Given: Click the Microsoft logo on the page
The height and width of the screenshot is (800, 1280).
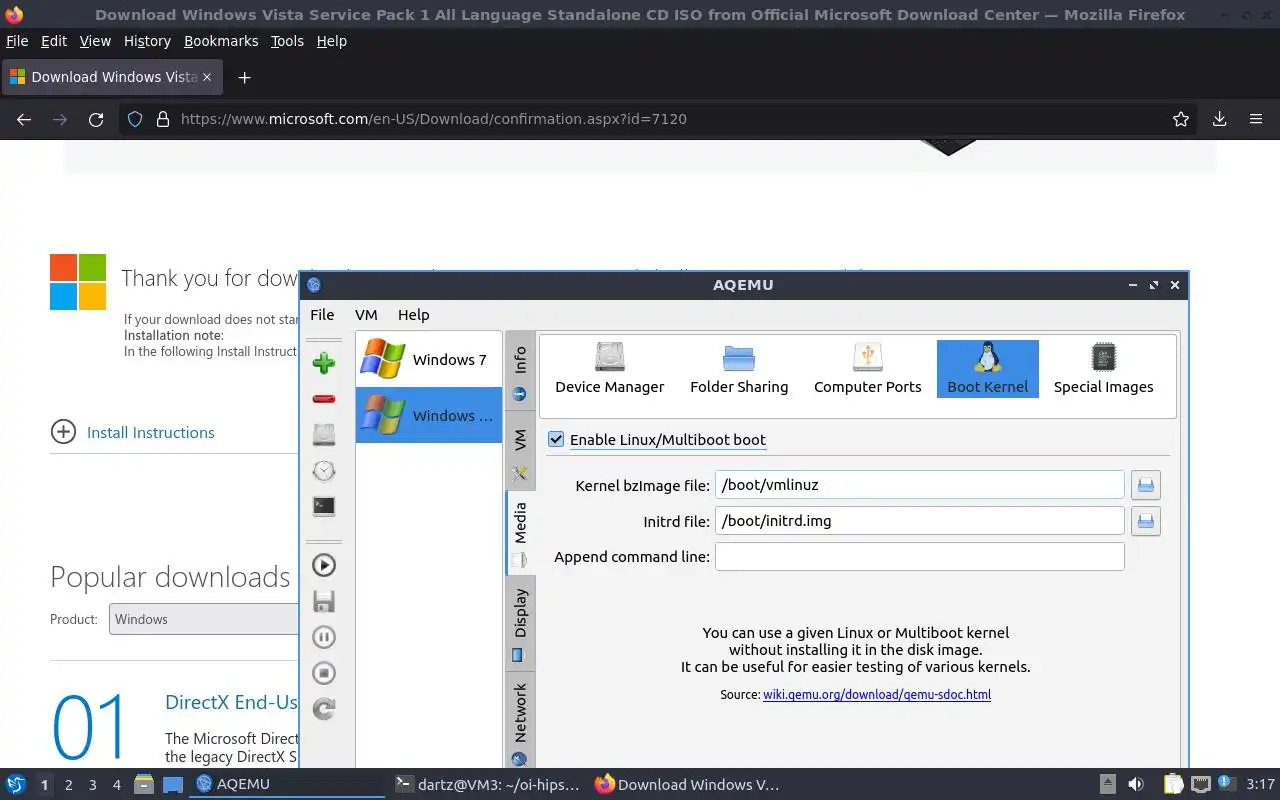Looking at the screenshot, I should (78, 281).
